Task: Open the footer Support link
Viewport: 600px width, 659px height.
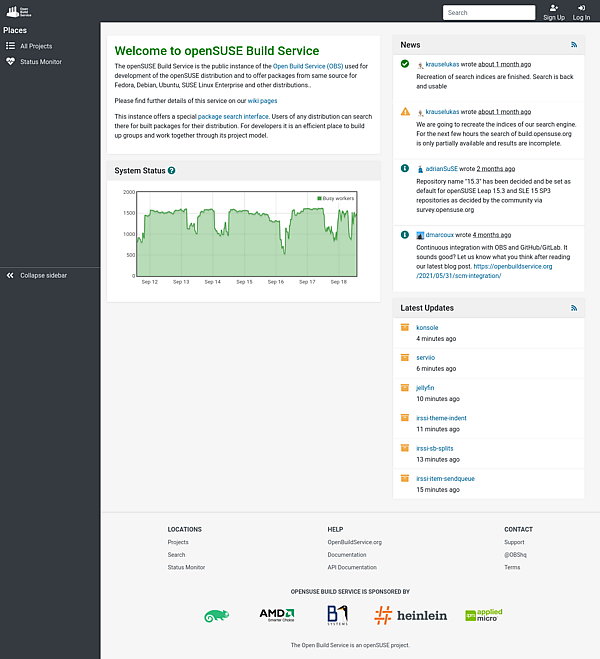Action: click(x=514, y=542)
